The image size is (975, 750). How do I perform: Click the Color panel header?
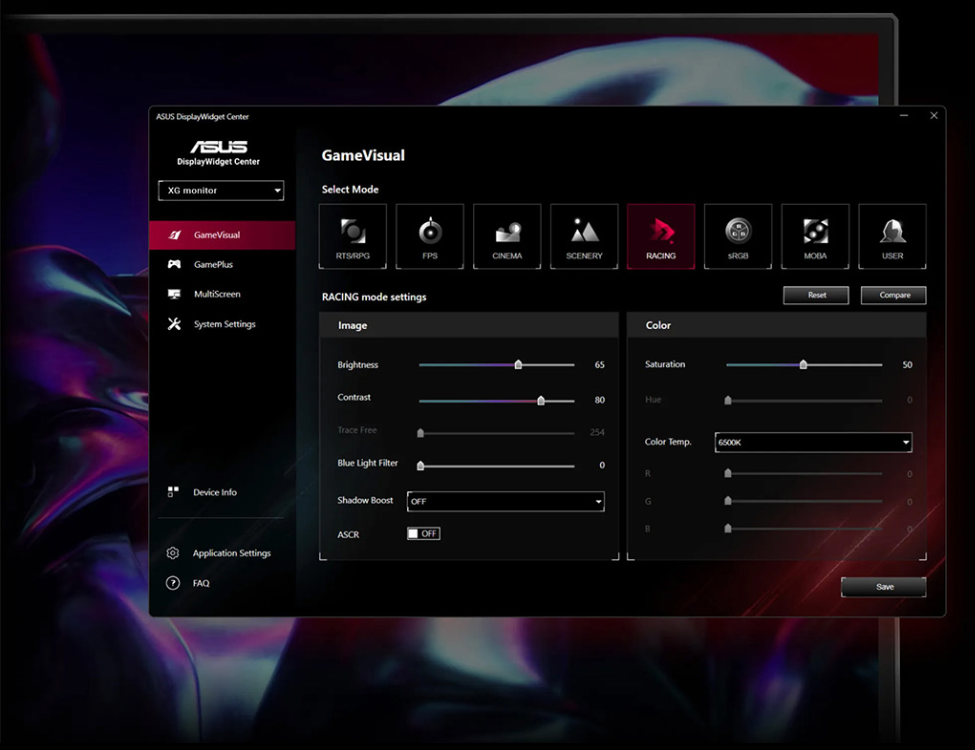tap(777, 325)
